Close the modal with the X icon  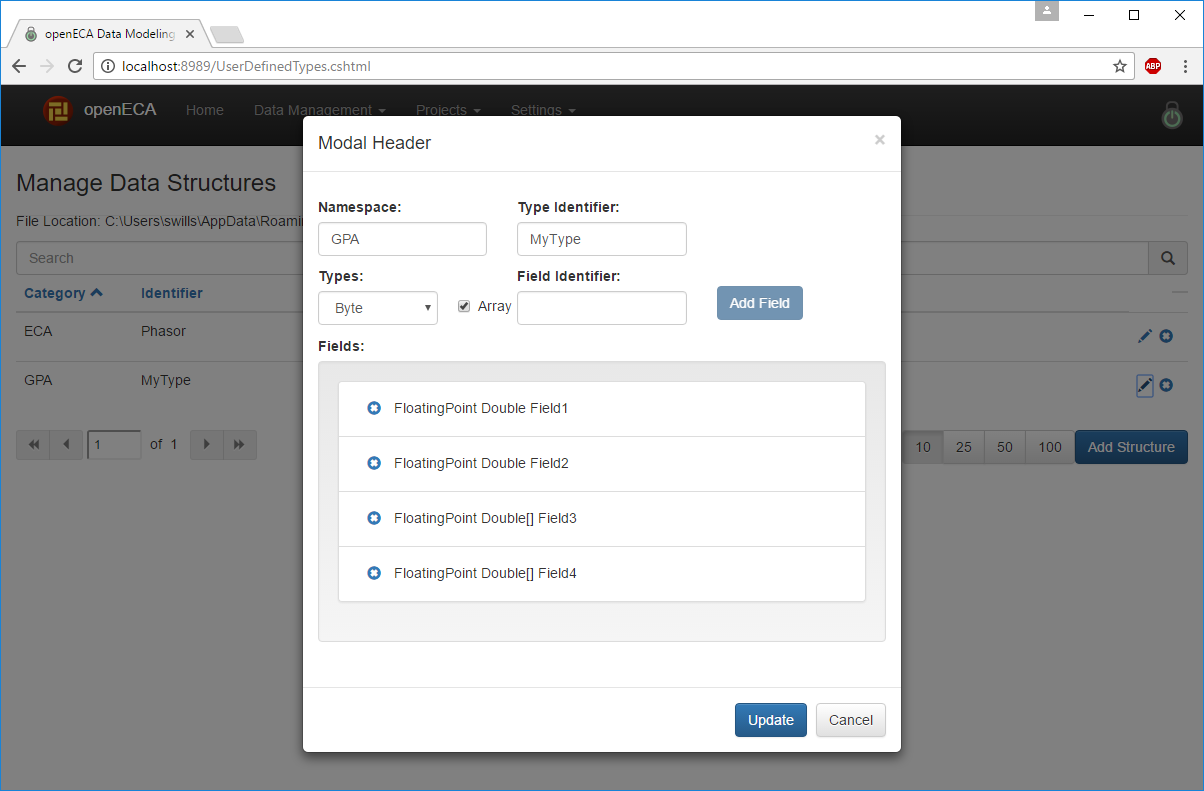click(879, 140)
